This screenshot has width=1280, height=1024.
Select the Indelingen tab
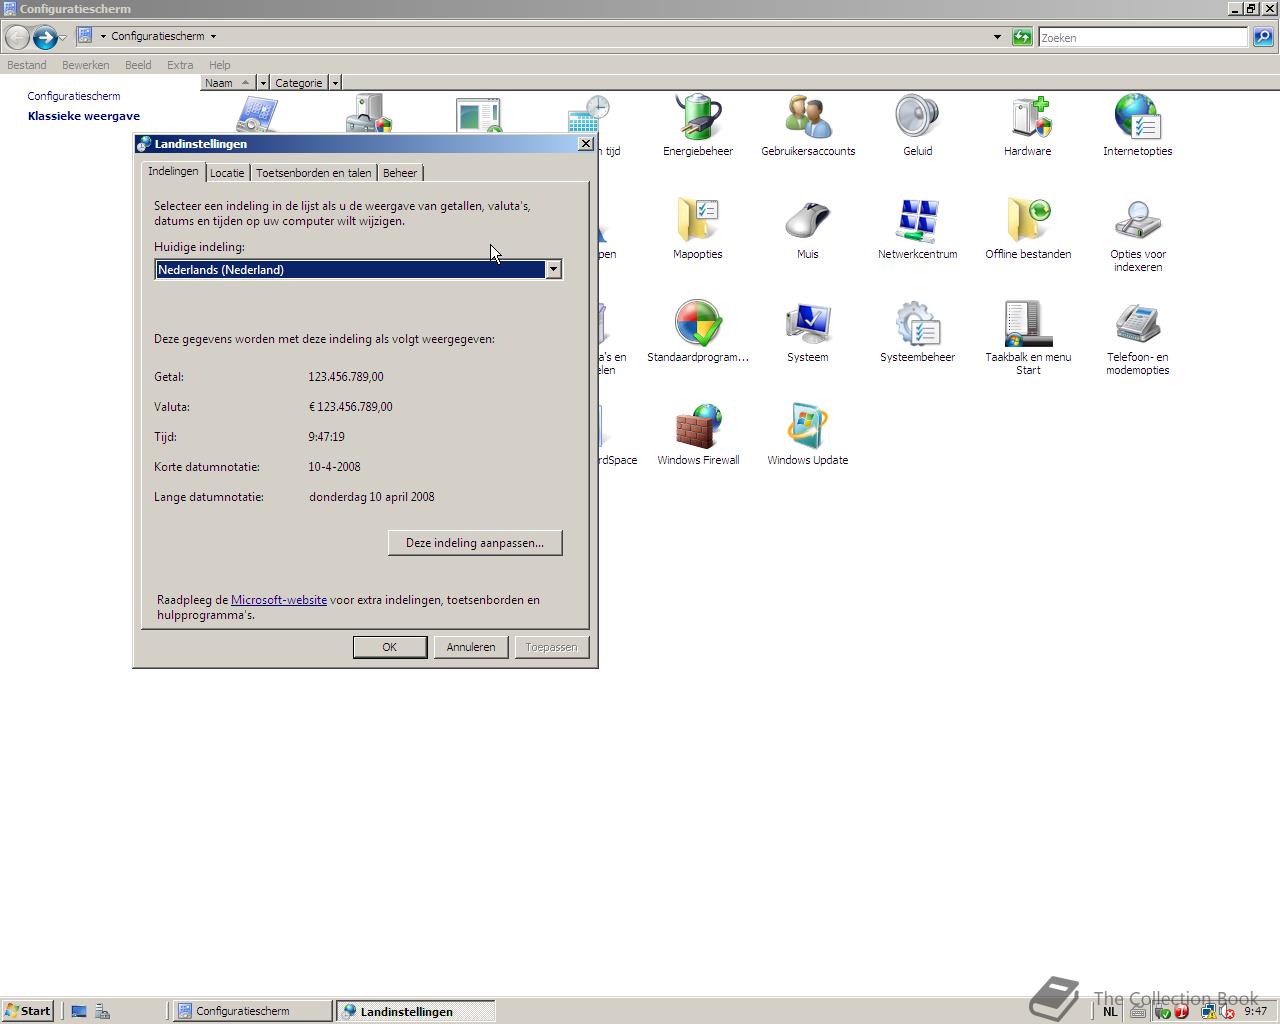point(173,171)
